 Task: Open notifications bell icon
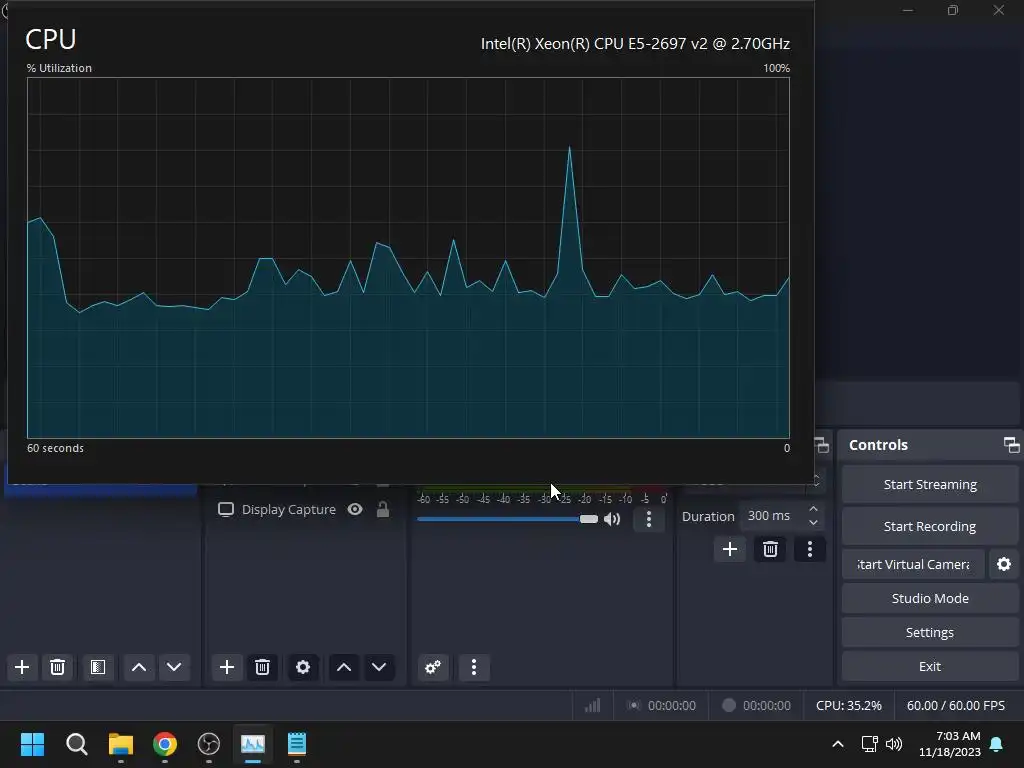997,744
